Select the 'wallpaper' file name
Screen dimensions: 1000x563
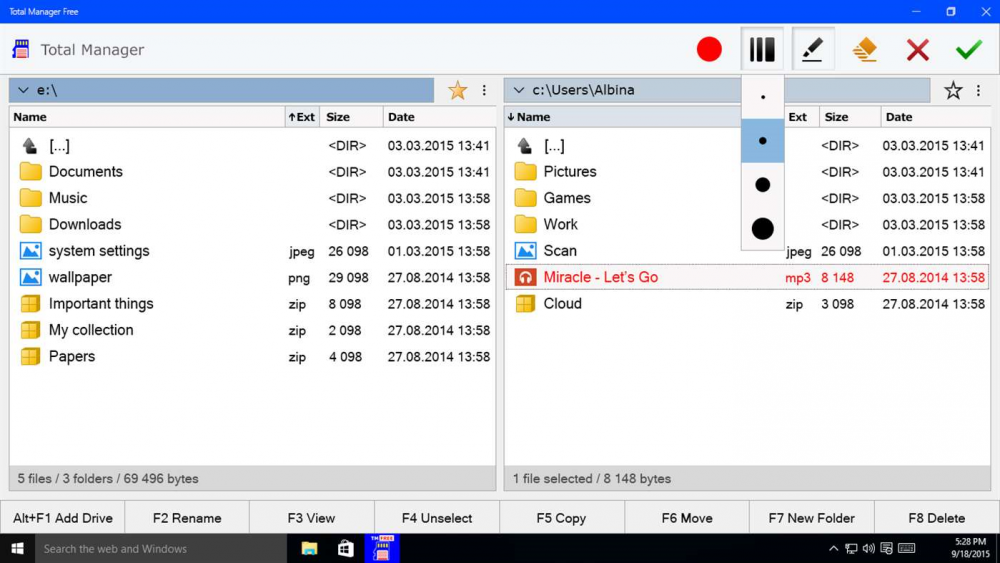tap(80, 277)
